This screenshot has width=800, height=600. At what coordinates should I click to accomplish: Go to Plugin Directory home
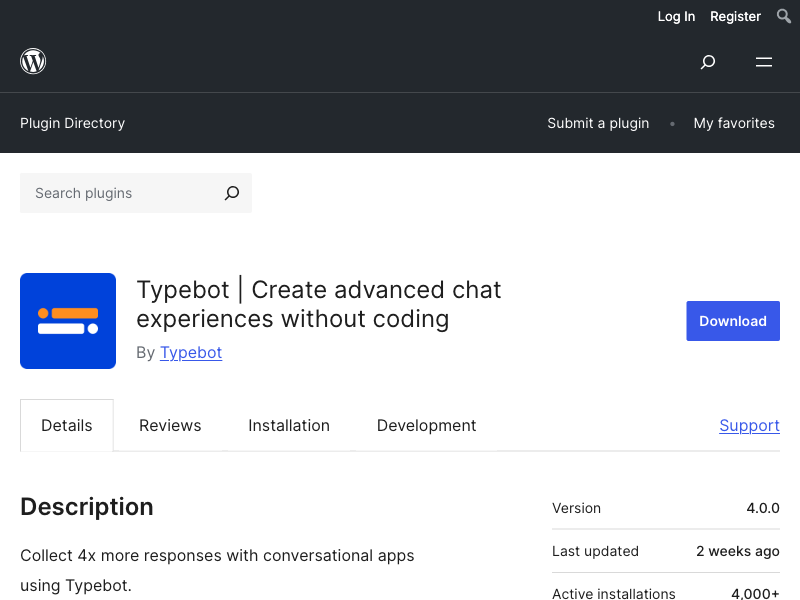[72, 123]
